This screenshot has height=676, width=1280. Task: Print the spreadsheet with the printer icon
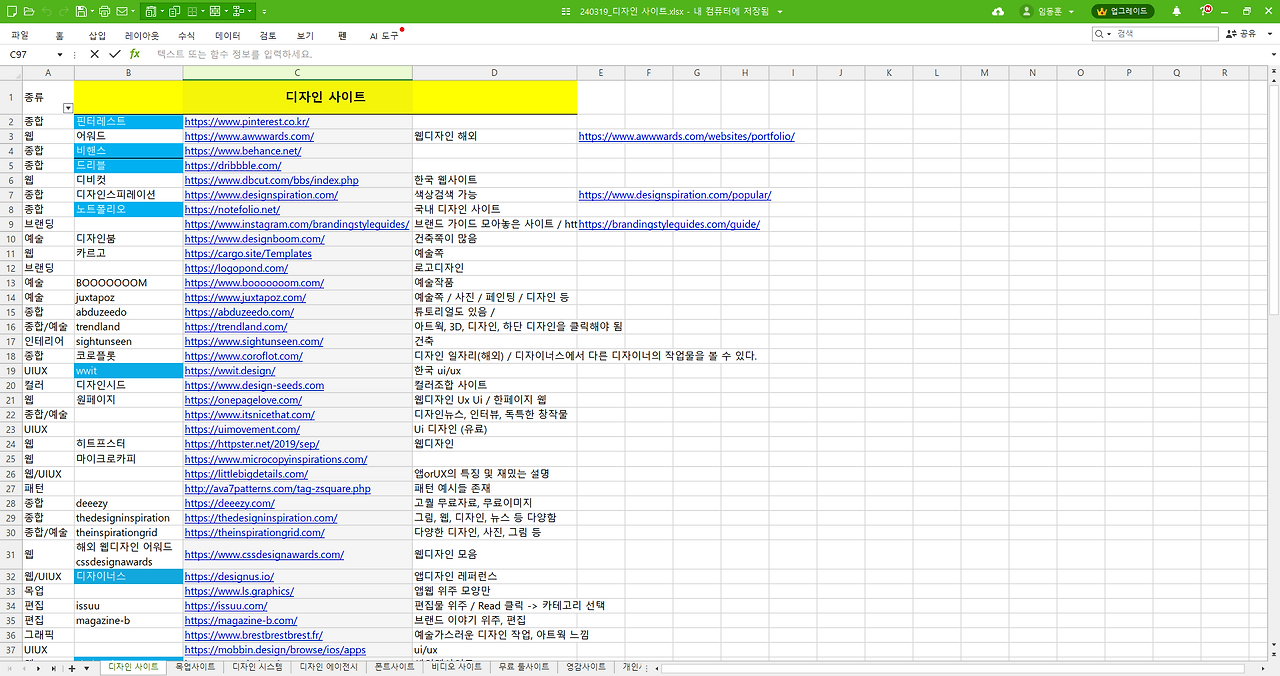[105, 11]
